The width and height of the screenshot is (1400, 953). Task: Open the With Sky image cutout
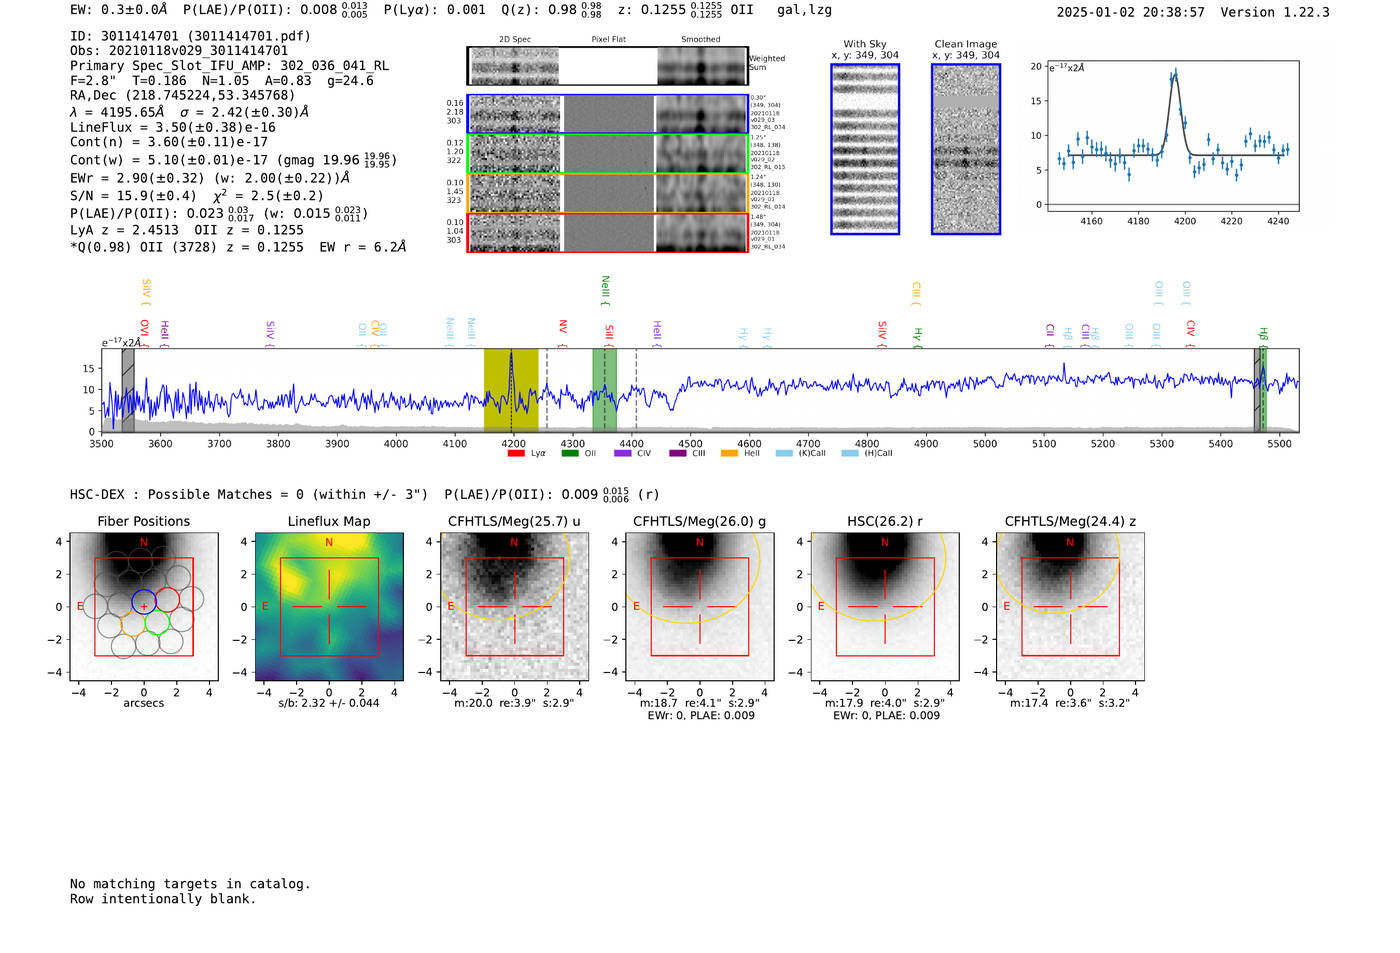click(865, 149)
